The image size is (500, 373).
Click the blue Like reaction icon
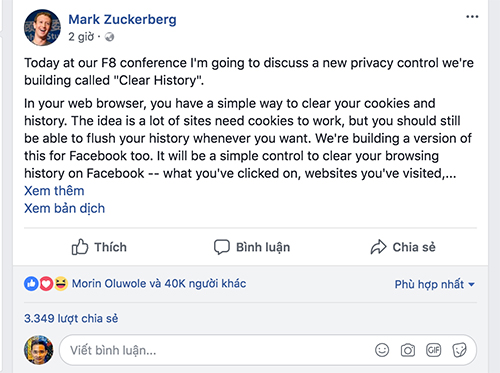pyautogui.click(x=31, y=284)
